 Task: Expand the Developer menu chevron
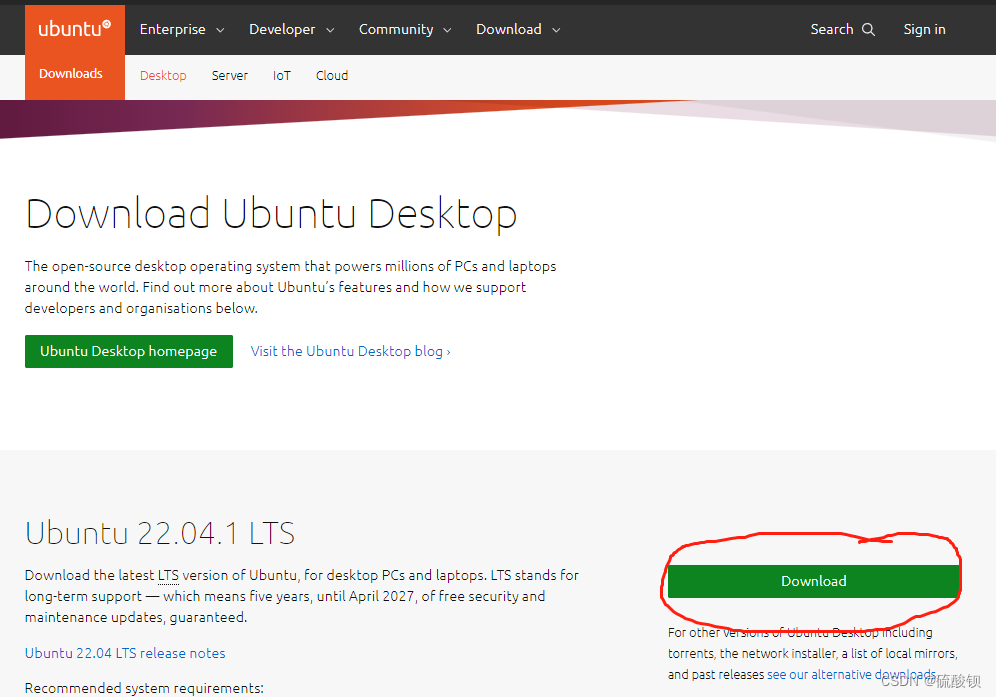click(x=330, y=30)
